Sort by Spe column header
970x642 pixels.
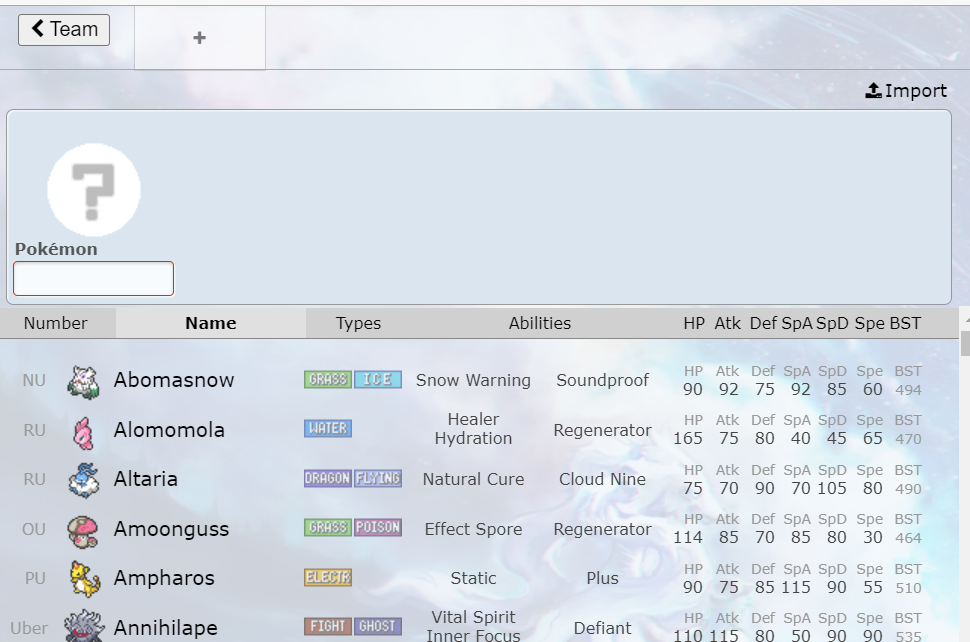pyautogui.click(x=870, y=323)
